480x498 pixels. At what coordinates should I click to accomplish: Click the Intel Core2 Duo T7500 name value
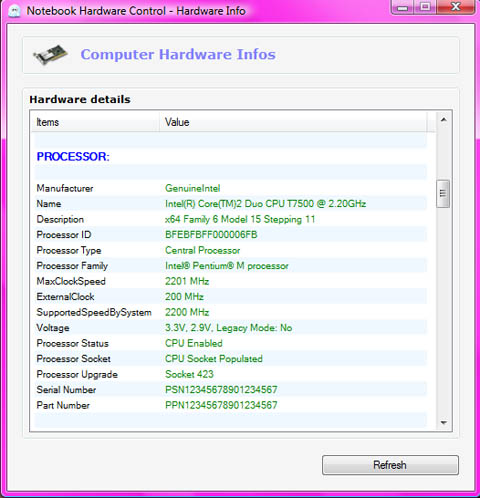(x=265, y=204)
